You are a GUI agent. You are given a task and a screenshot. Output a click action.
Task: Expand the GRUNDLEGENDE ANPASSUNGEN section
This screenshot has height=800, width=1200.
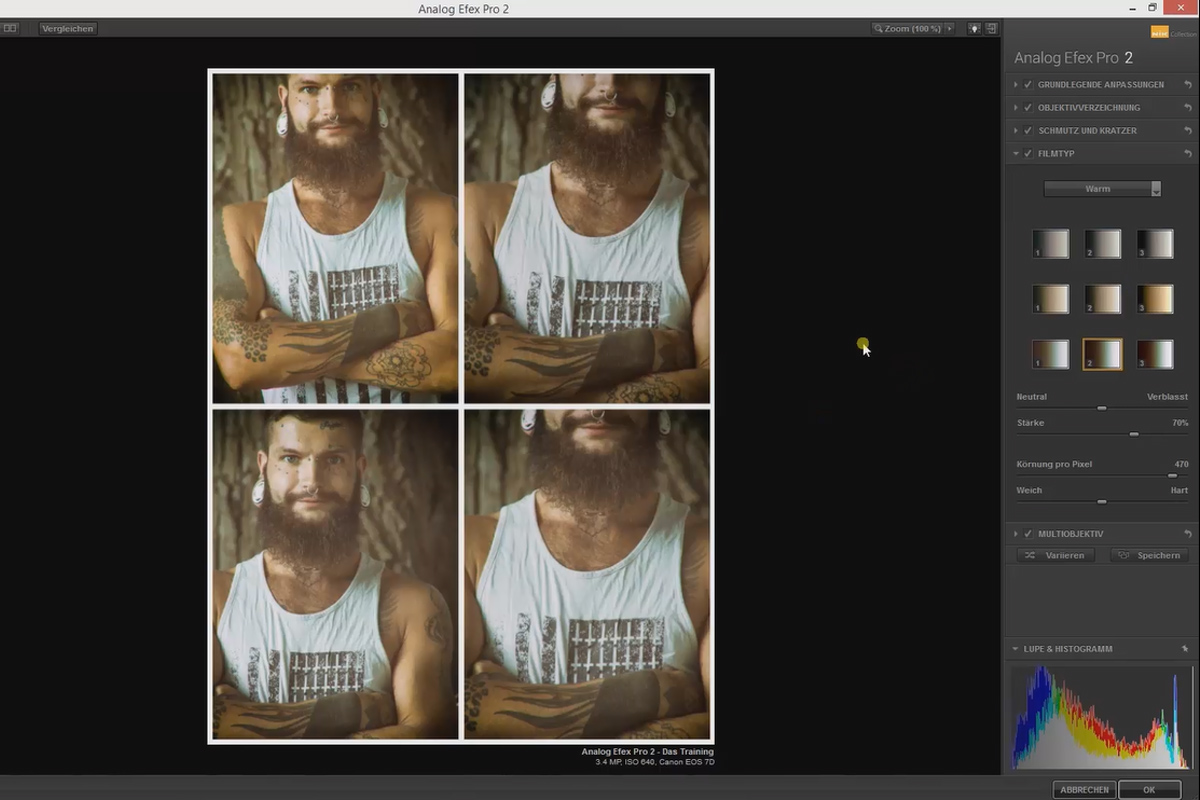(x=1016, y=84)
